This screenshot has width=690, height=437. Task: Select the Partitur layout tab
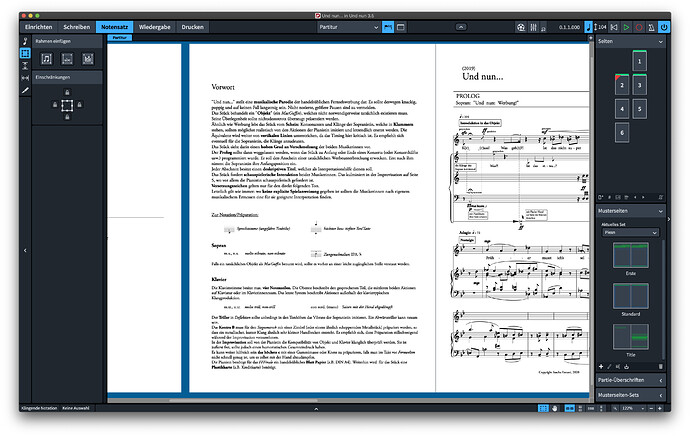(120, 38)
